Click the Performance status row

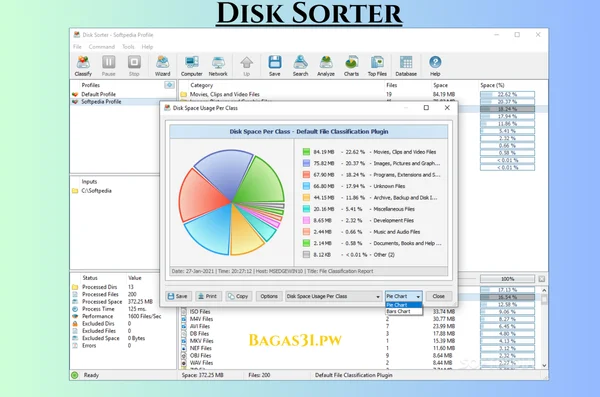pos(116,316)
